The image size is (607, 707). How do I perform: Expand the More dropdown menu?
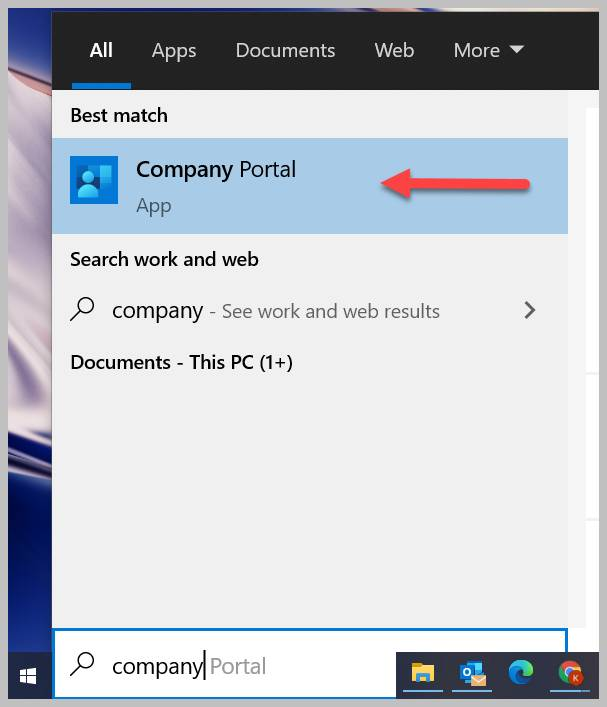point(489,50)
